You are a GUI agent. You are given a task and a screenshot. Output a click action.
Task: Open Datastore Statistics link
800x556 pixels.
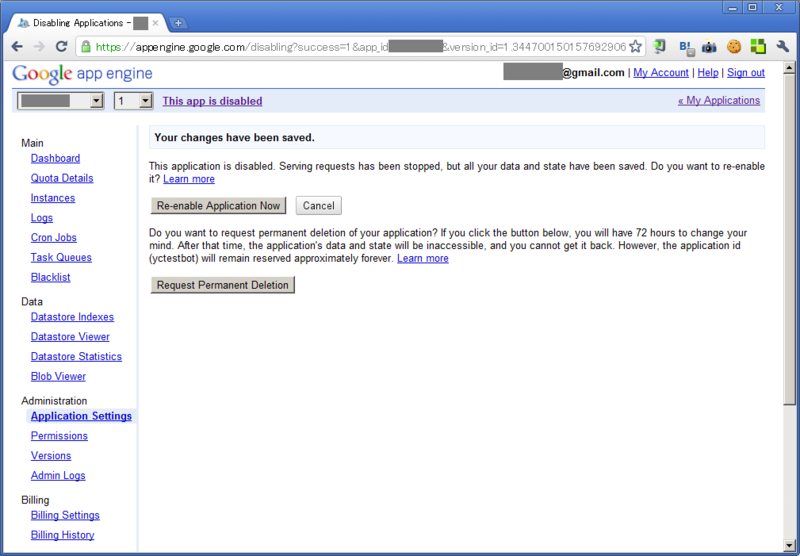coord(76,357)
